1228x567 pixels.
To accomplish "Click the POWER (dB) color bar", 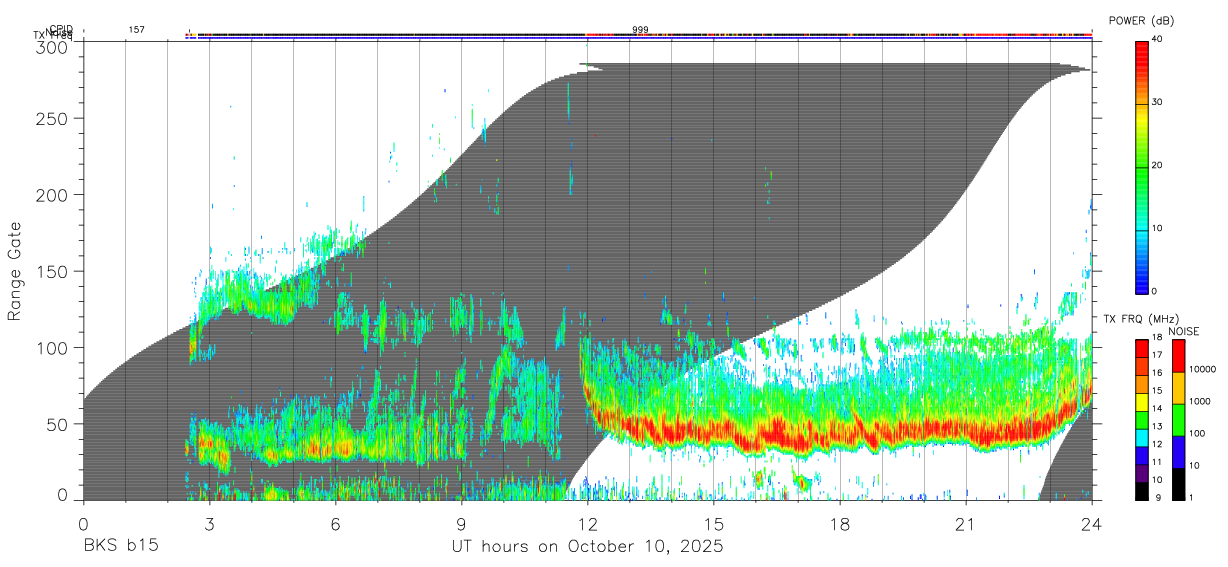I will pyautogui.click(x=1142, y=166).
